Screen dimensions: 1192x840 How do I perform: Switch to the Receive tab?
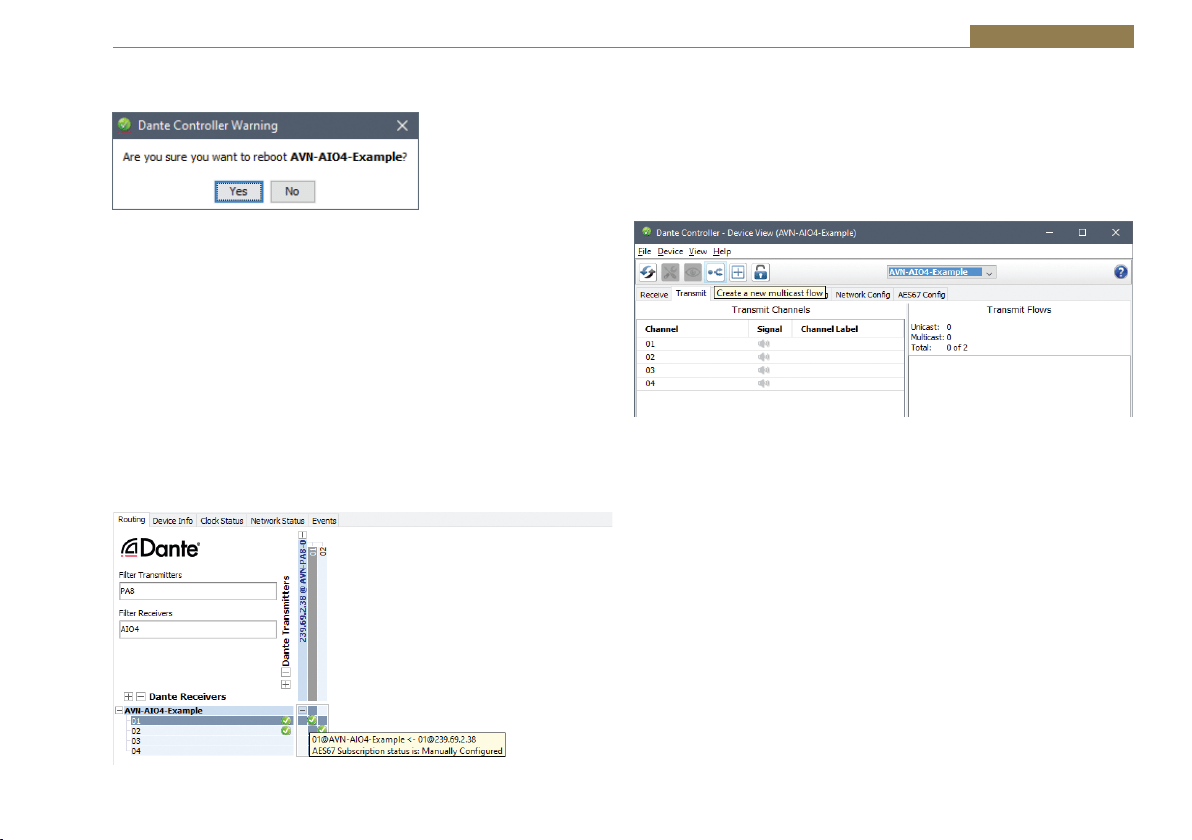coord(654,294)
